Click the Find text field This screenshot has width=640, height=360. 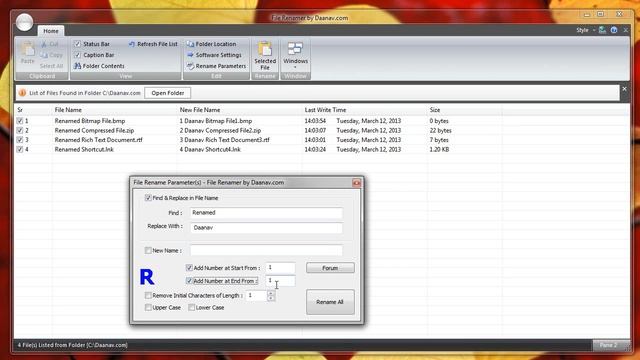266,213
